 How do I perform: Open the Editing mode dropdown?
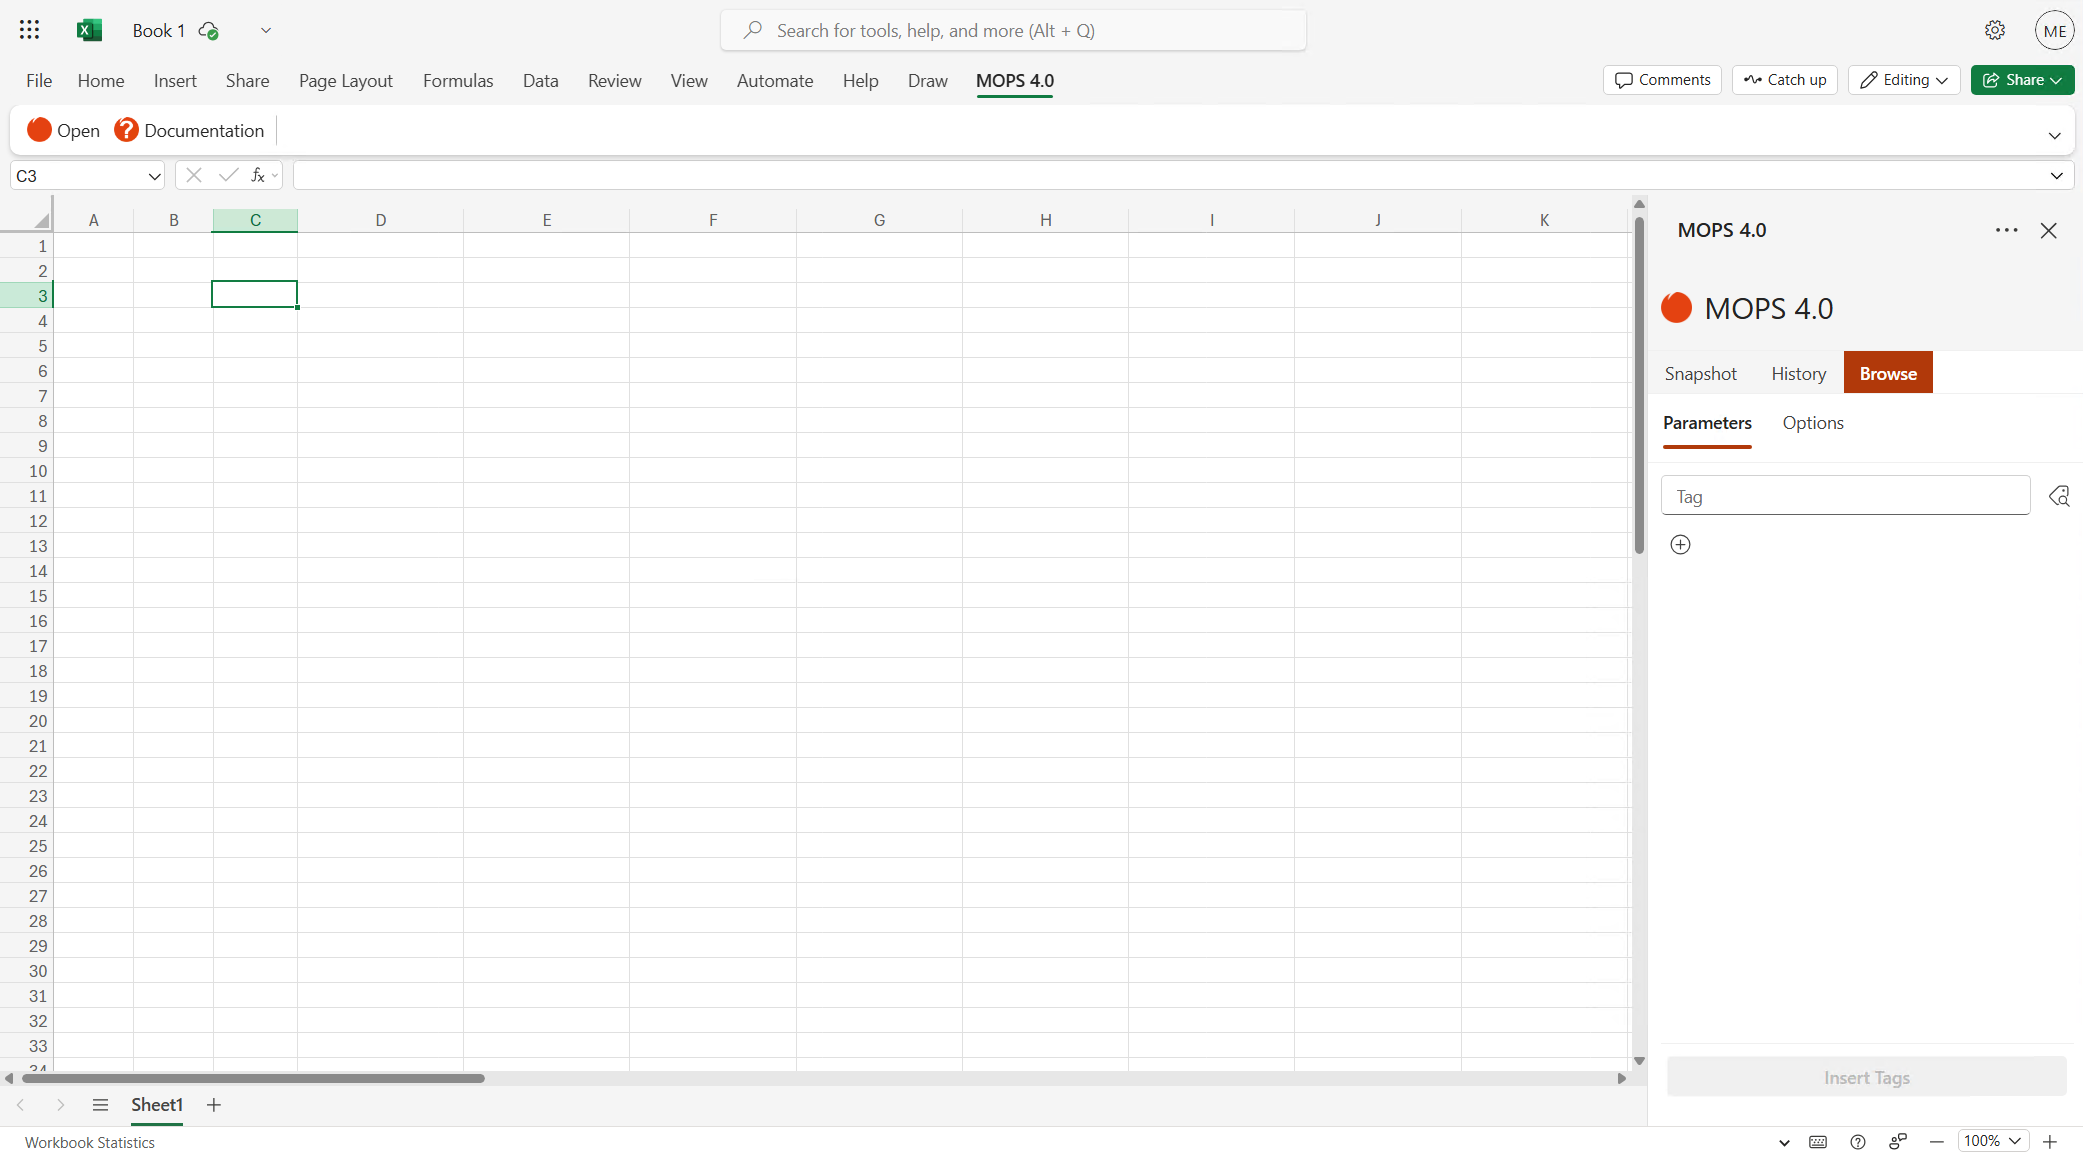tap(1902, 79)
